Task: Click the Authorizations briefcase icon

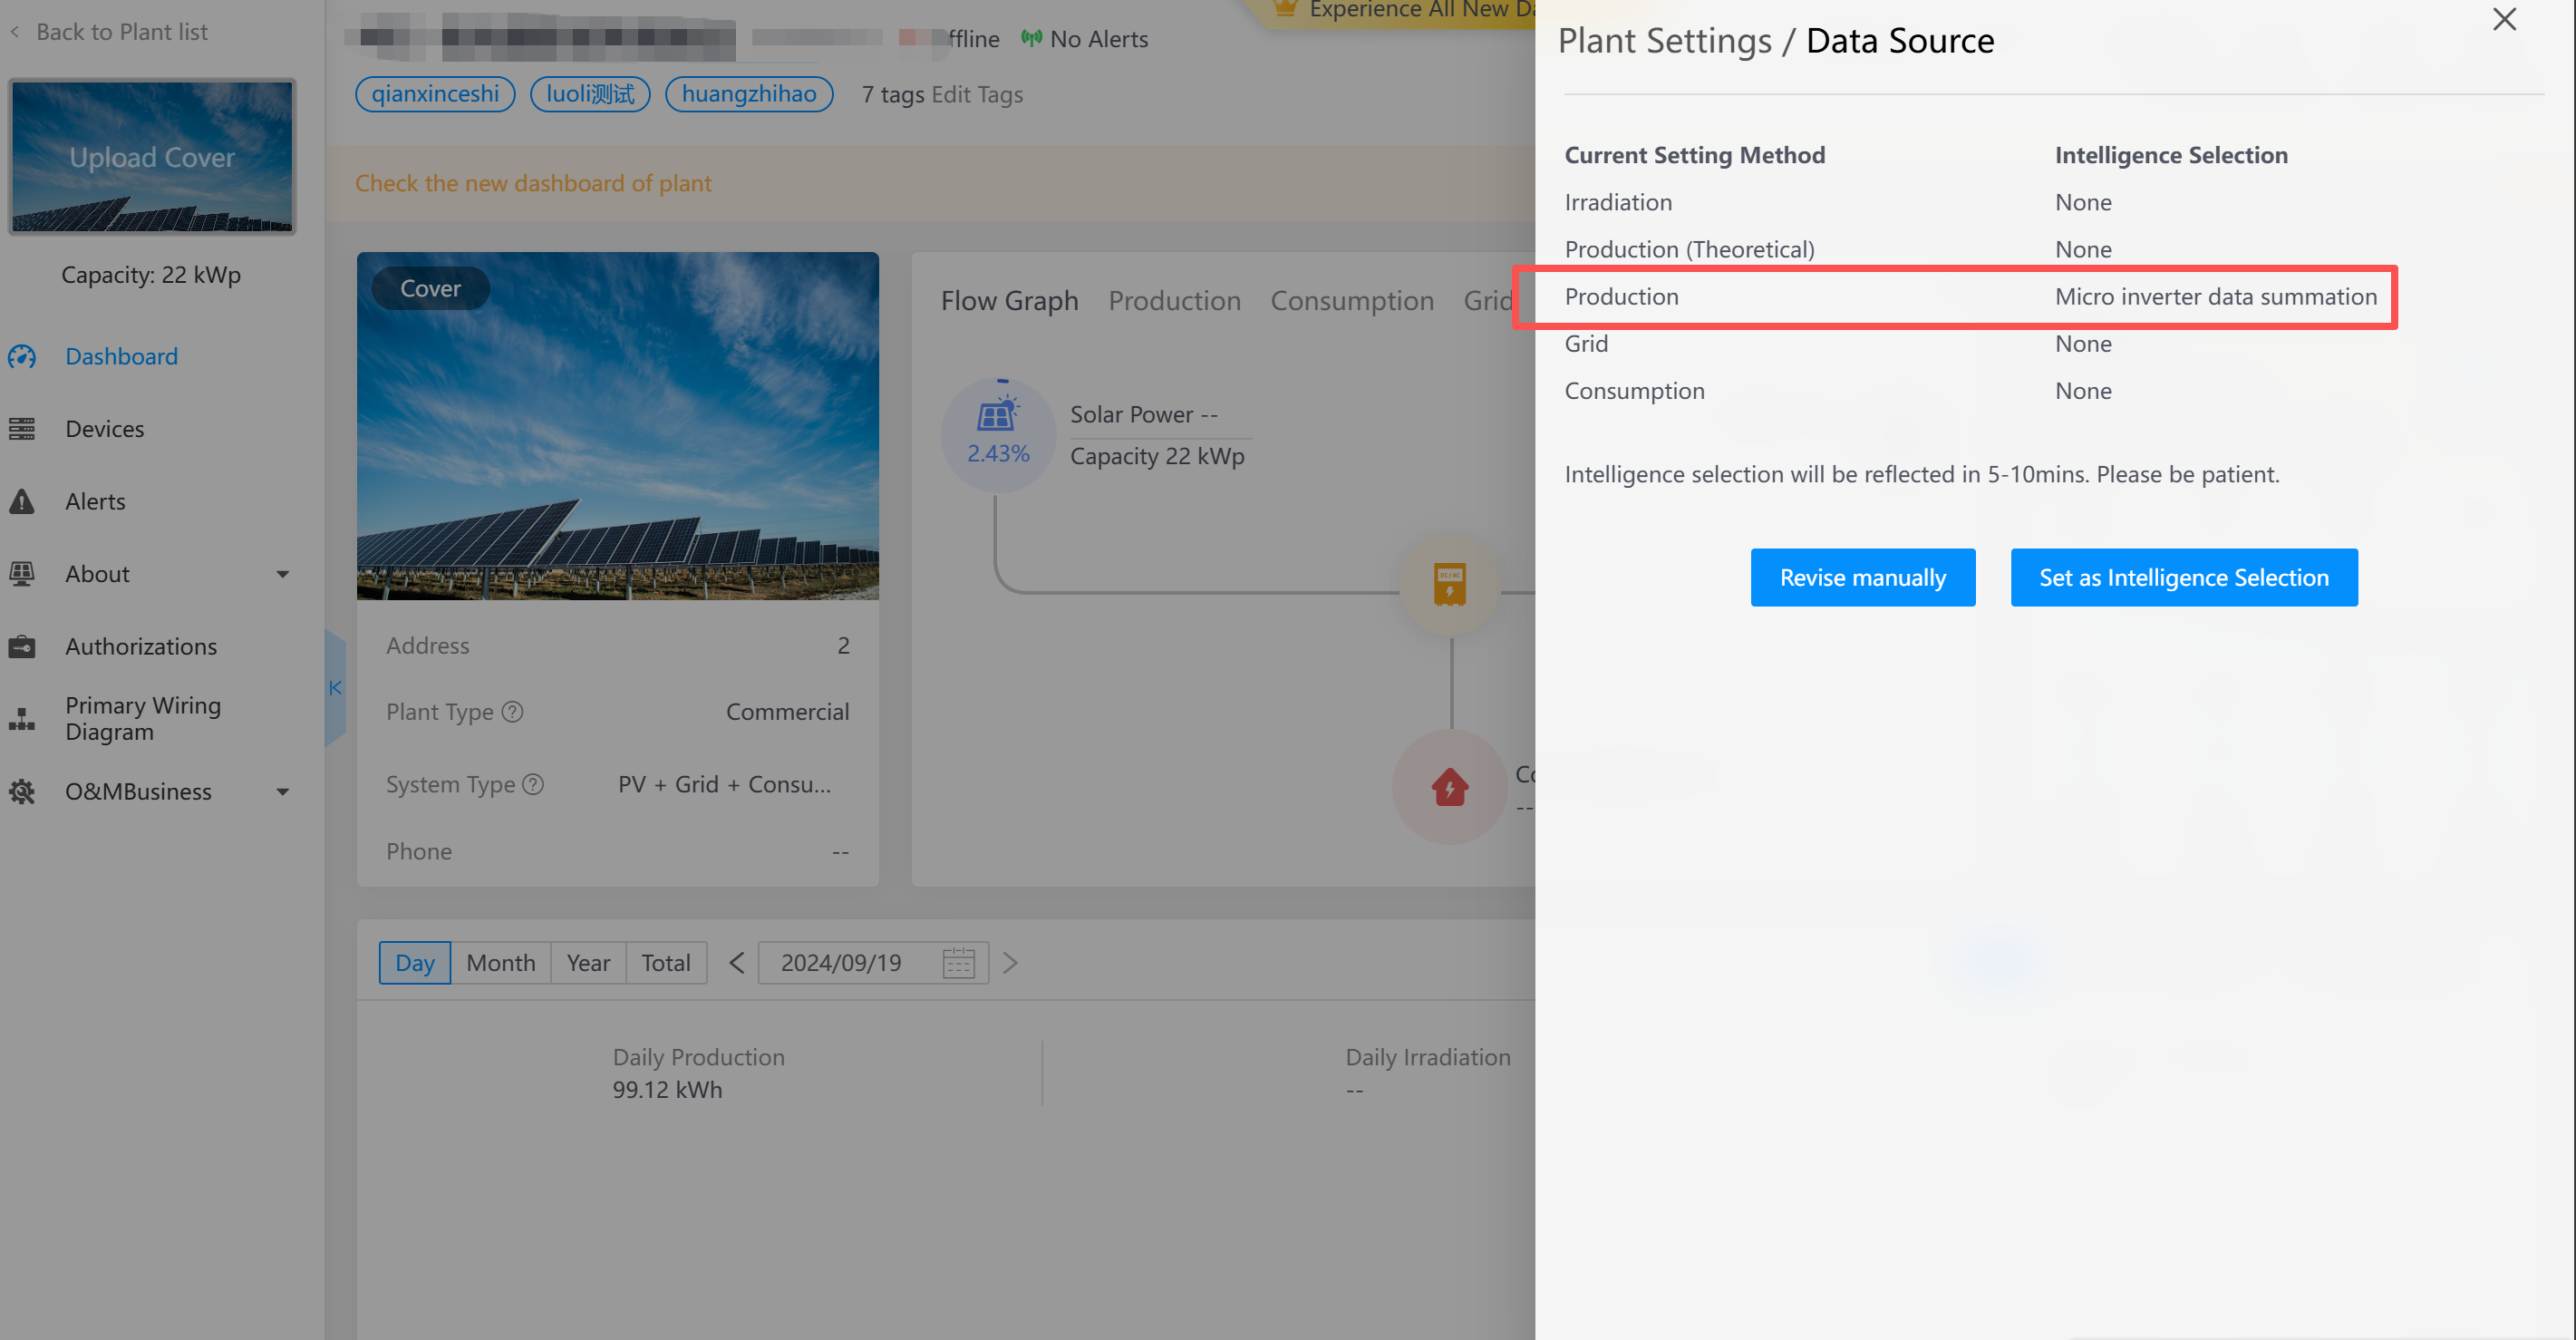Action: tap(22, 647)
